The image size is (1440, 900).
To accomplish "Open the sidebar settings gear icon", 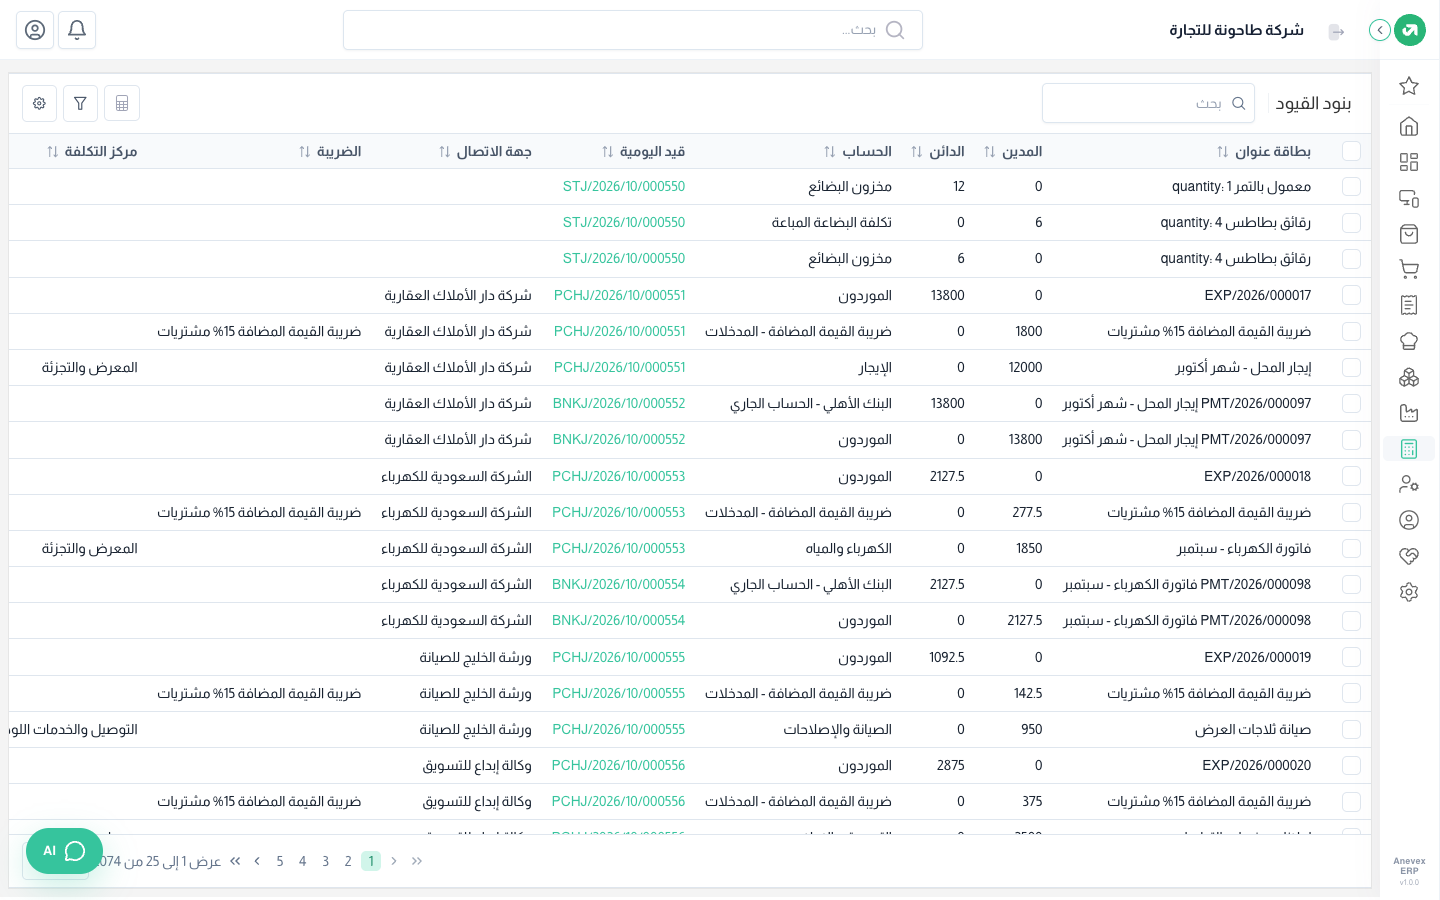I will 1409,592.
